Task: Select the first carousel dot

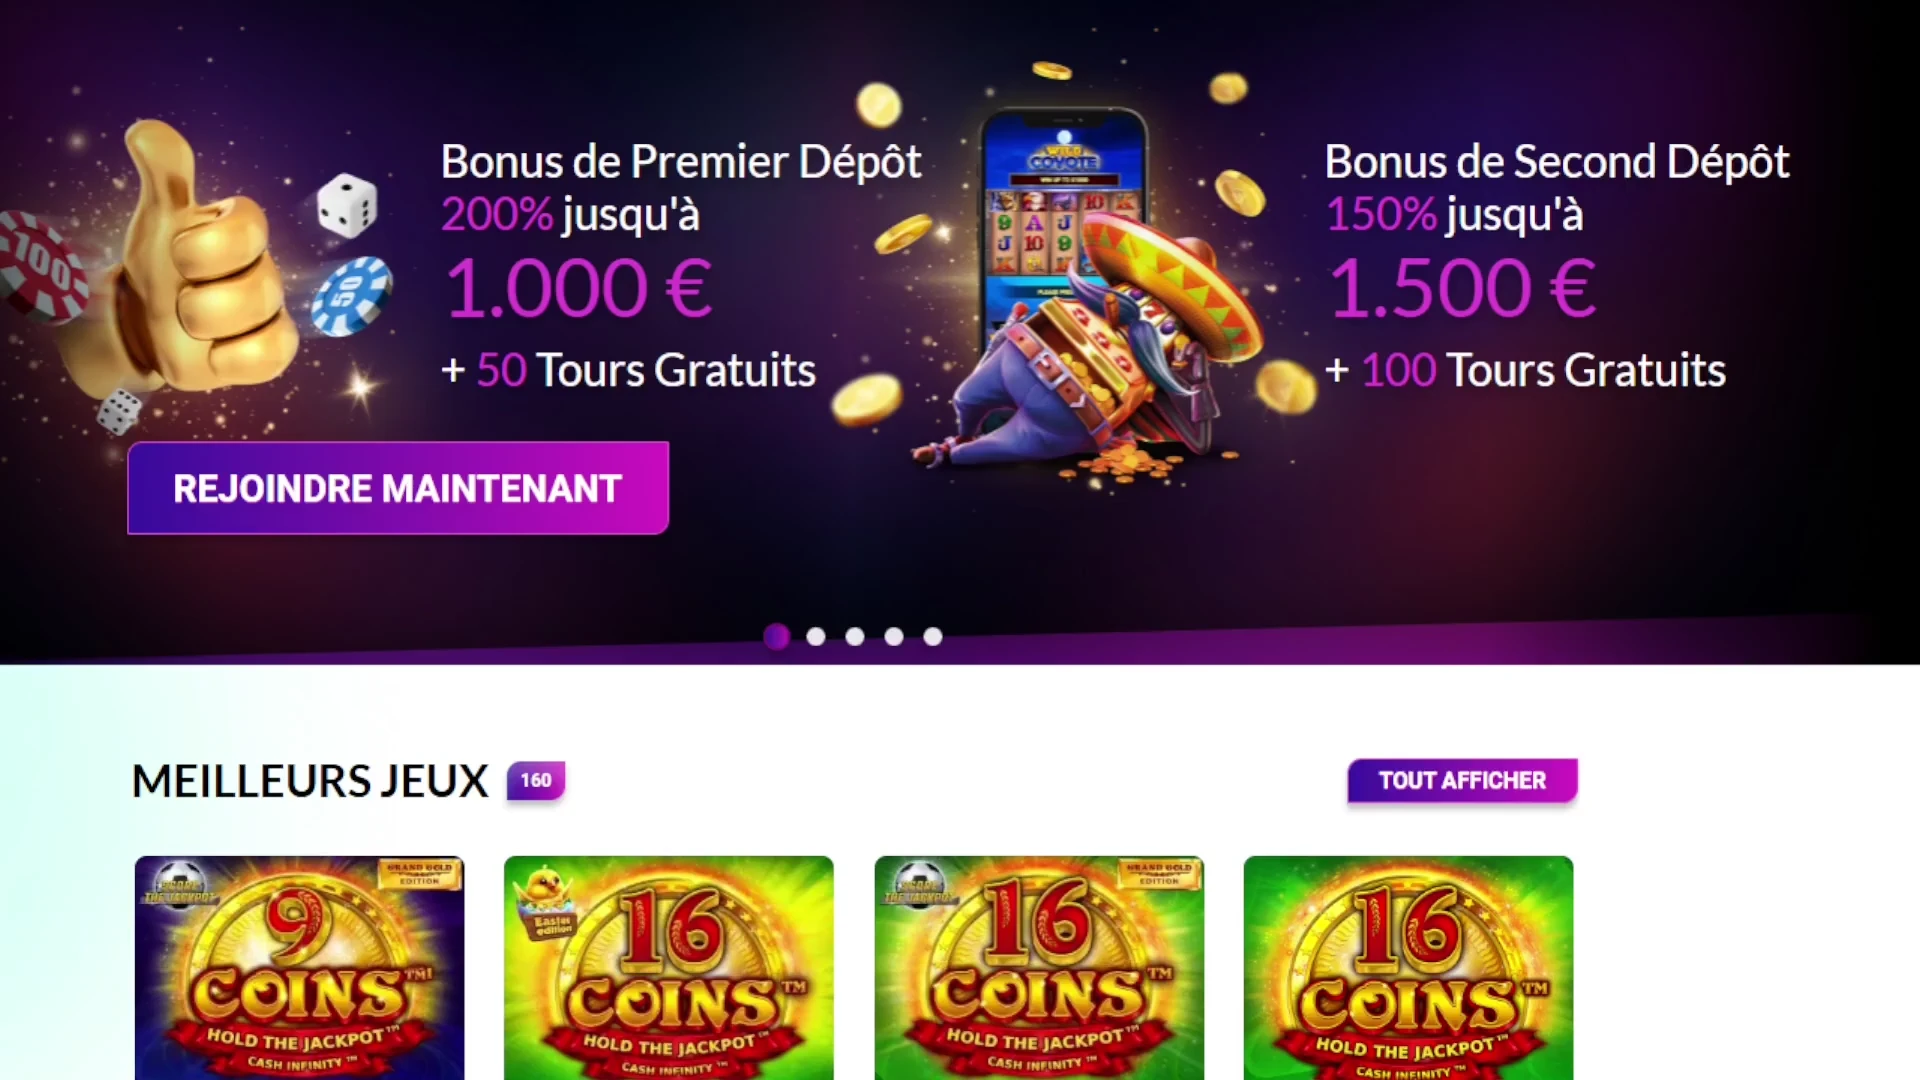Action: coord(777,636)
